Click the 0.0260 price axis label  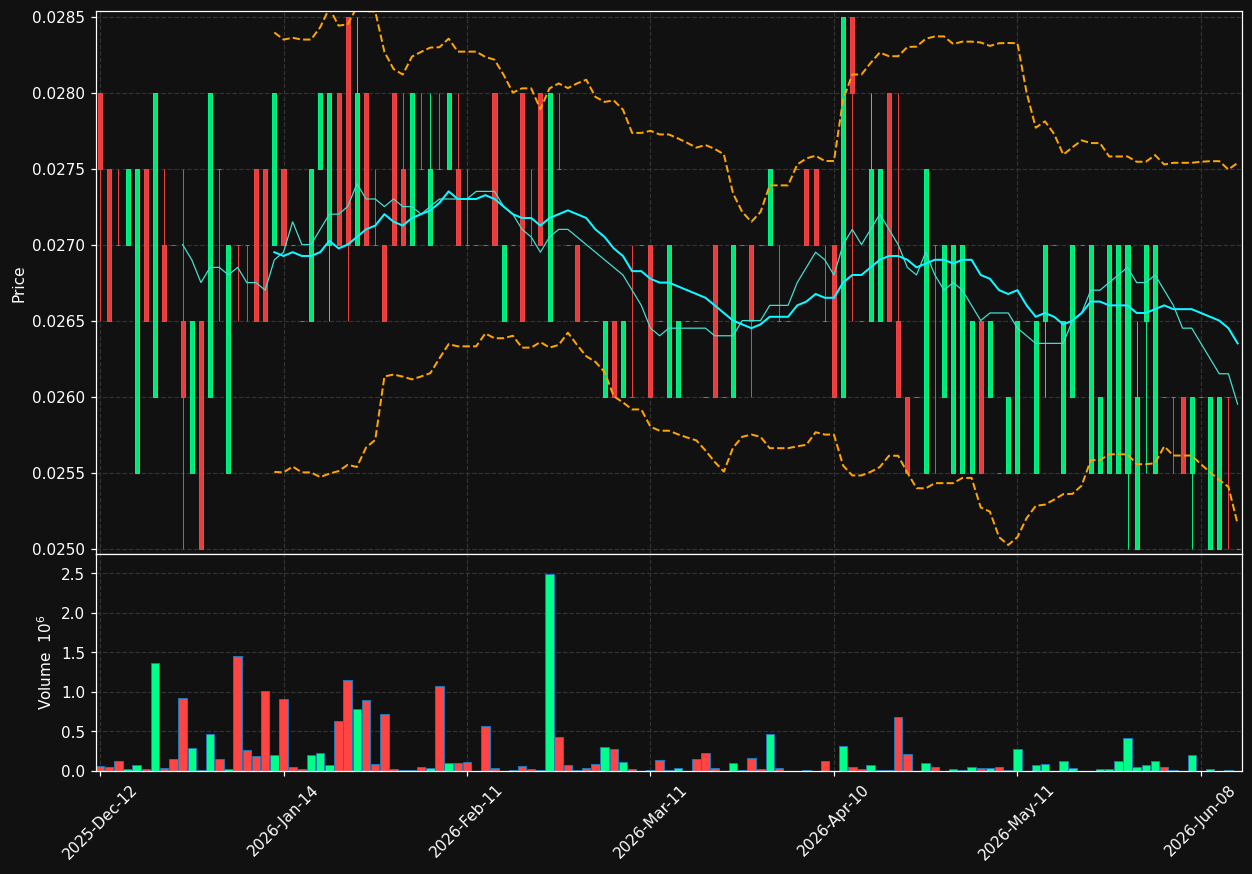coord(60,398)
